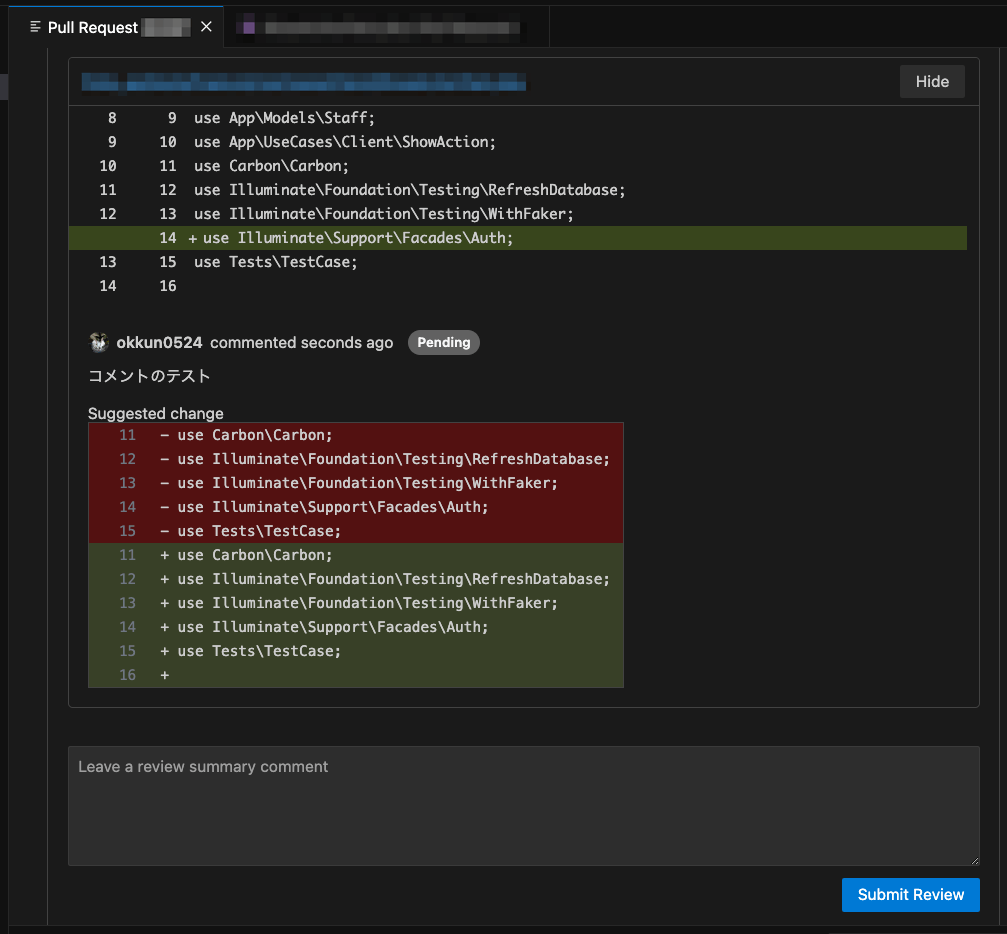This screenshot has height=934, width=1007.
Task: Close the Pull Request tab
Action: pyautogui.click(x=206, y=27)
